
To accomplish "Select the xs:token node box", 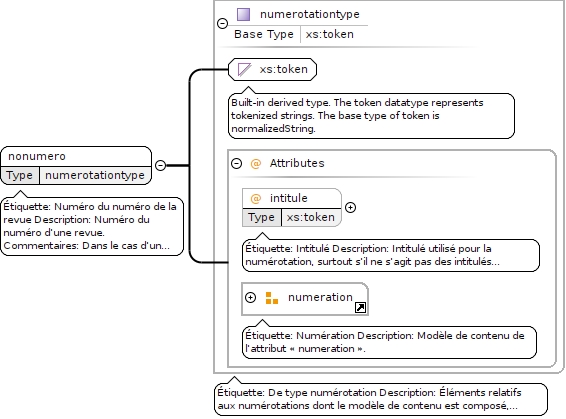I will (x=273, y=69).
